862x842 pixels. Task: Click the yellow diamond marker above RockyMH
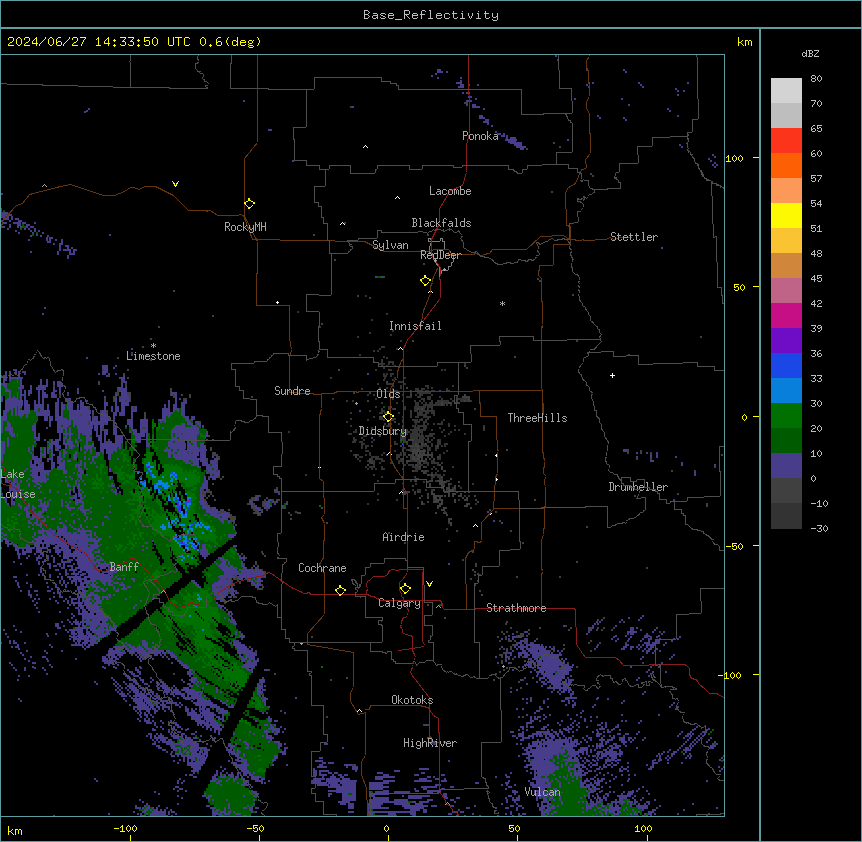click(249, 203)
